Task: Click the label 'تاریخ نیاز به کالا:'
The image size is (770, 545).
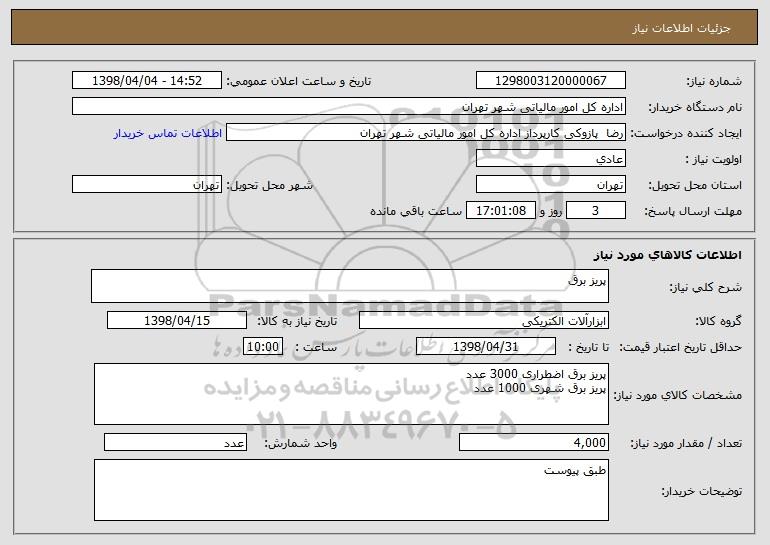Action: point(297,321)
